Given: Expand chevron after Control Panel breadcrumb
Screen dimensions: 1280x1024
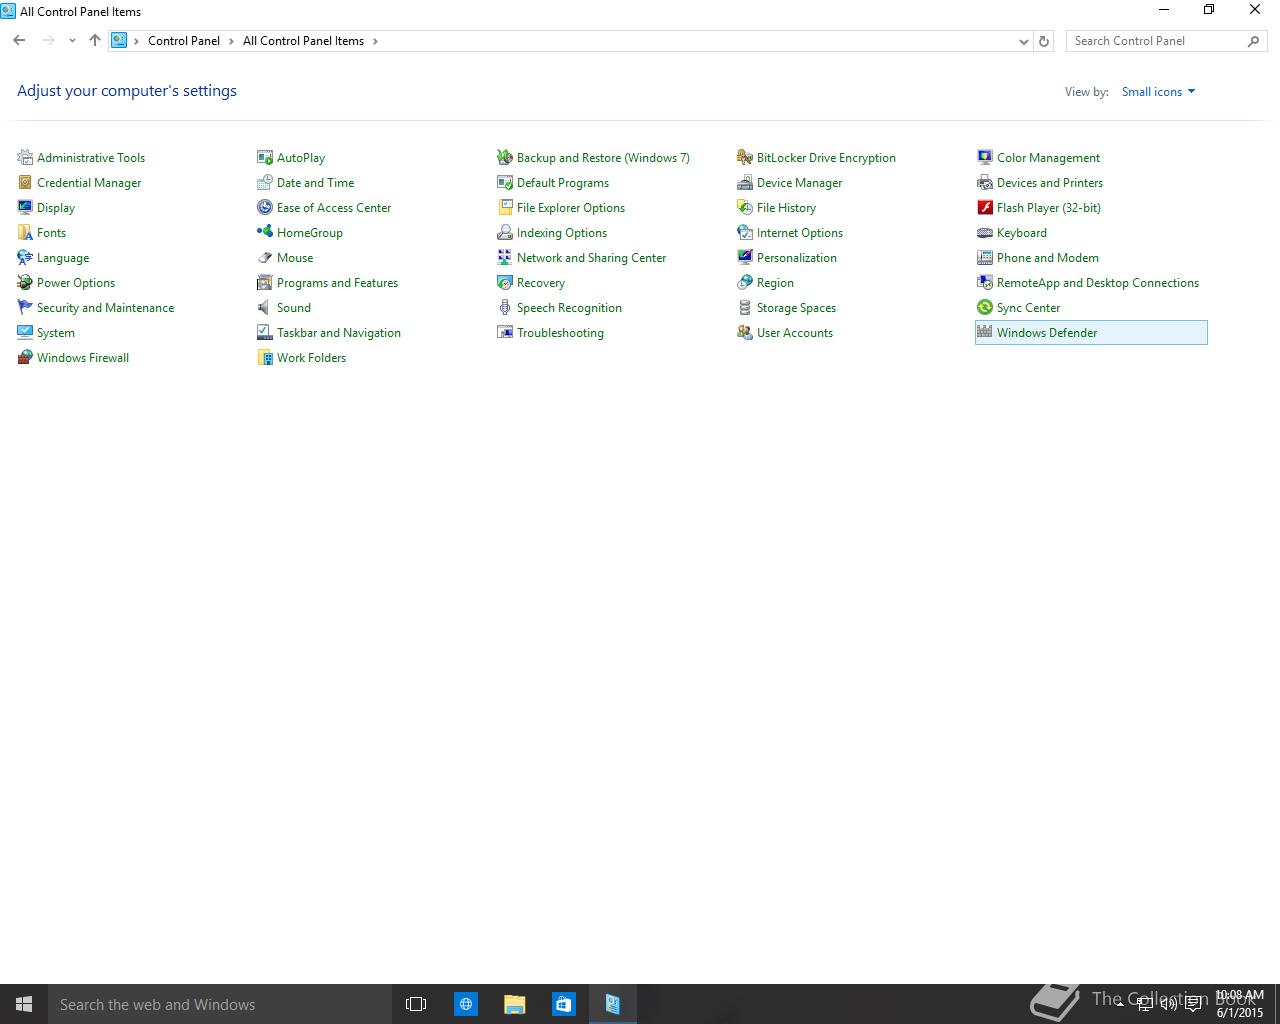Looking at the screenshot, I should pos(231,41).
